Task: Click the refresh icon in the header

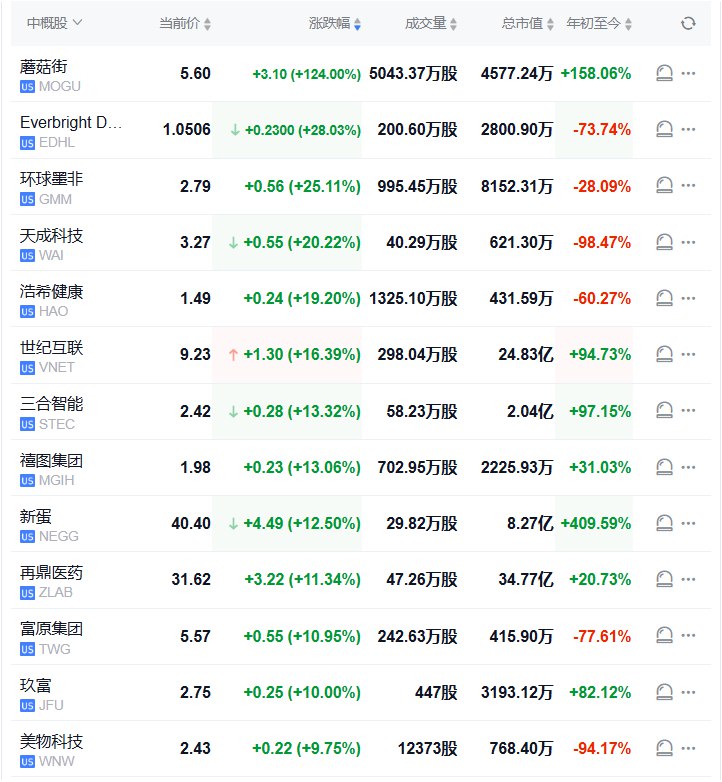Action: pos(688,23)
